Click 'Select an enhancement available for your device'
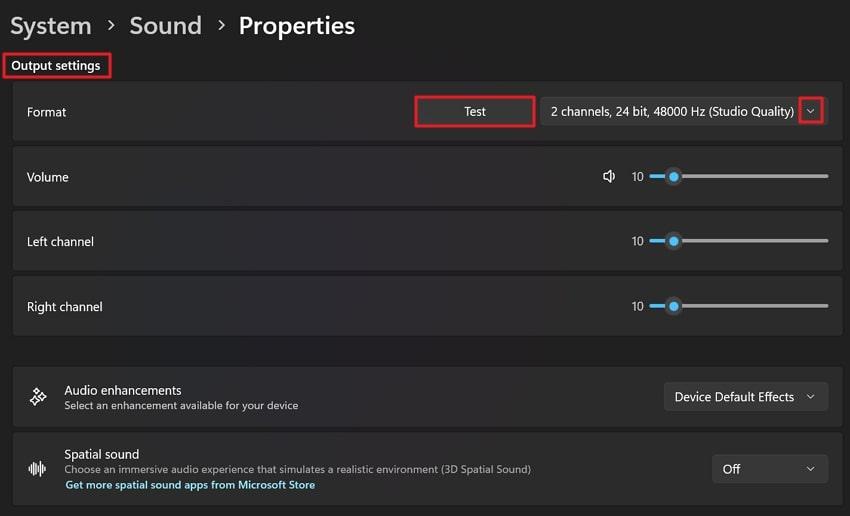 tap(181, 405)
